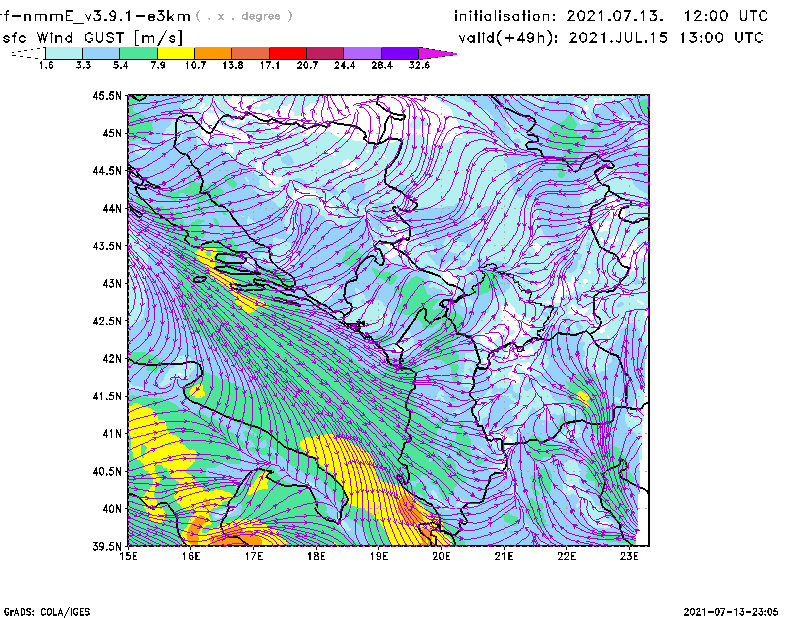This screenshot has width=800, height=618.
Task: Select the yellow legend swatch (7.9–10.7)
Action: coord(176,53)
